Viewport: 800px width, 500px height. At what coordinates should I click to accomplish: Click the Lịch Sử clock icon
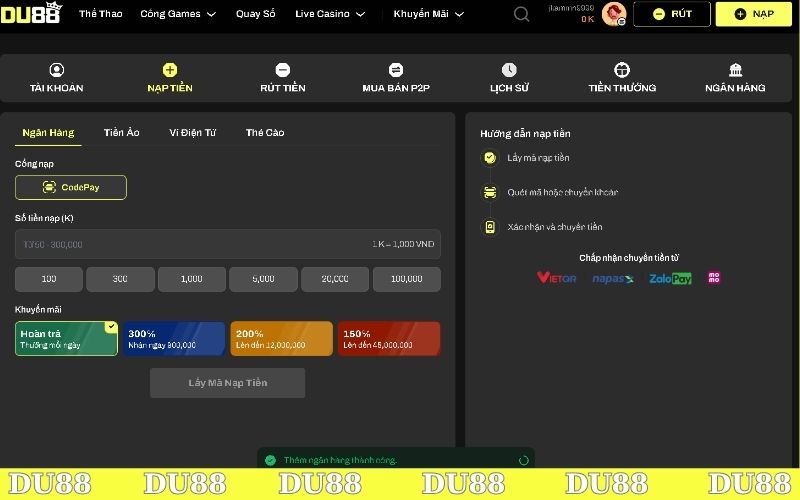point(509,70)
